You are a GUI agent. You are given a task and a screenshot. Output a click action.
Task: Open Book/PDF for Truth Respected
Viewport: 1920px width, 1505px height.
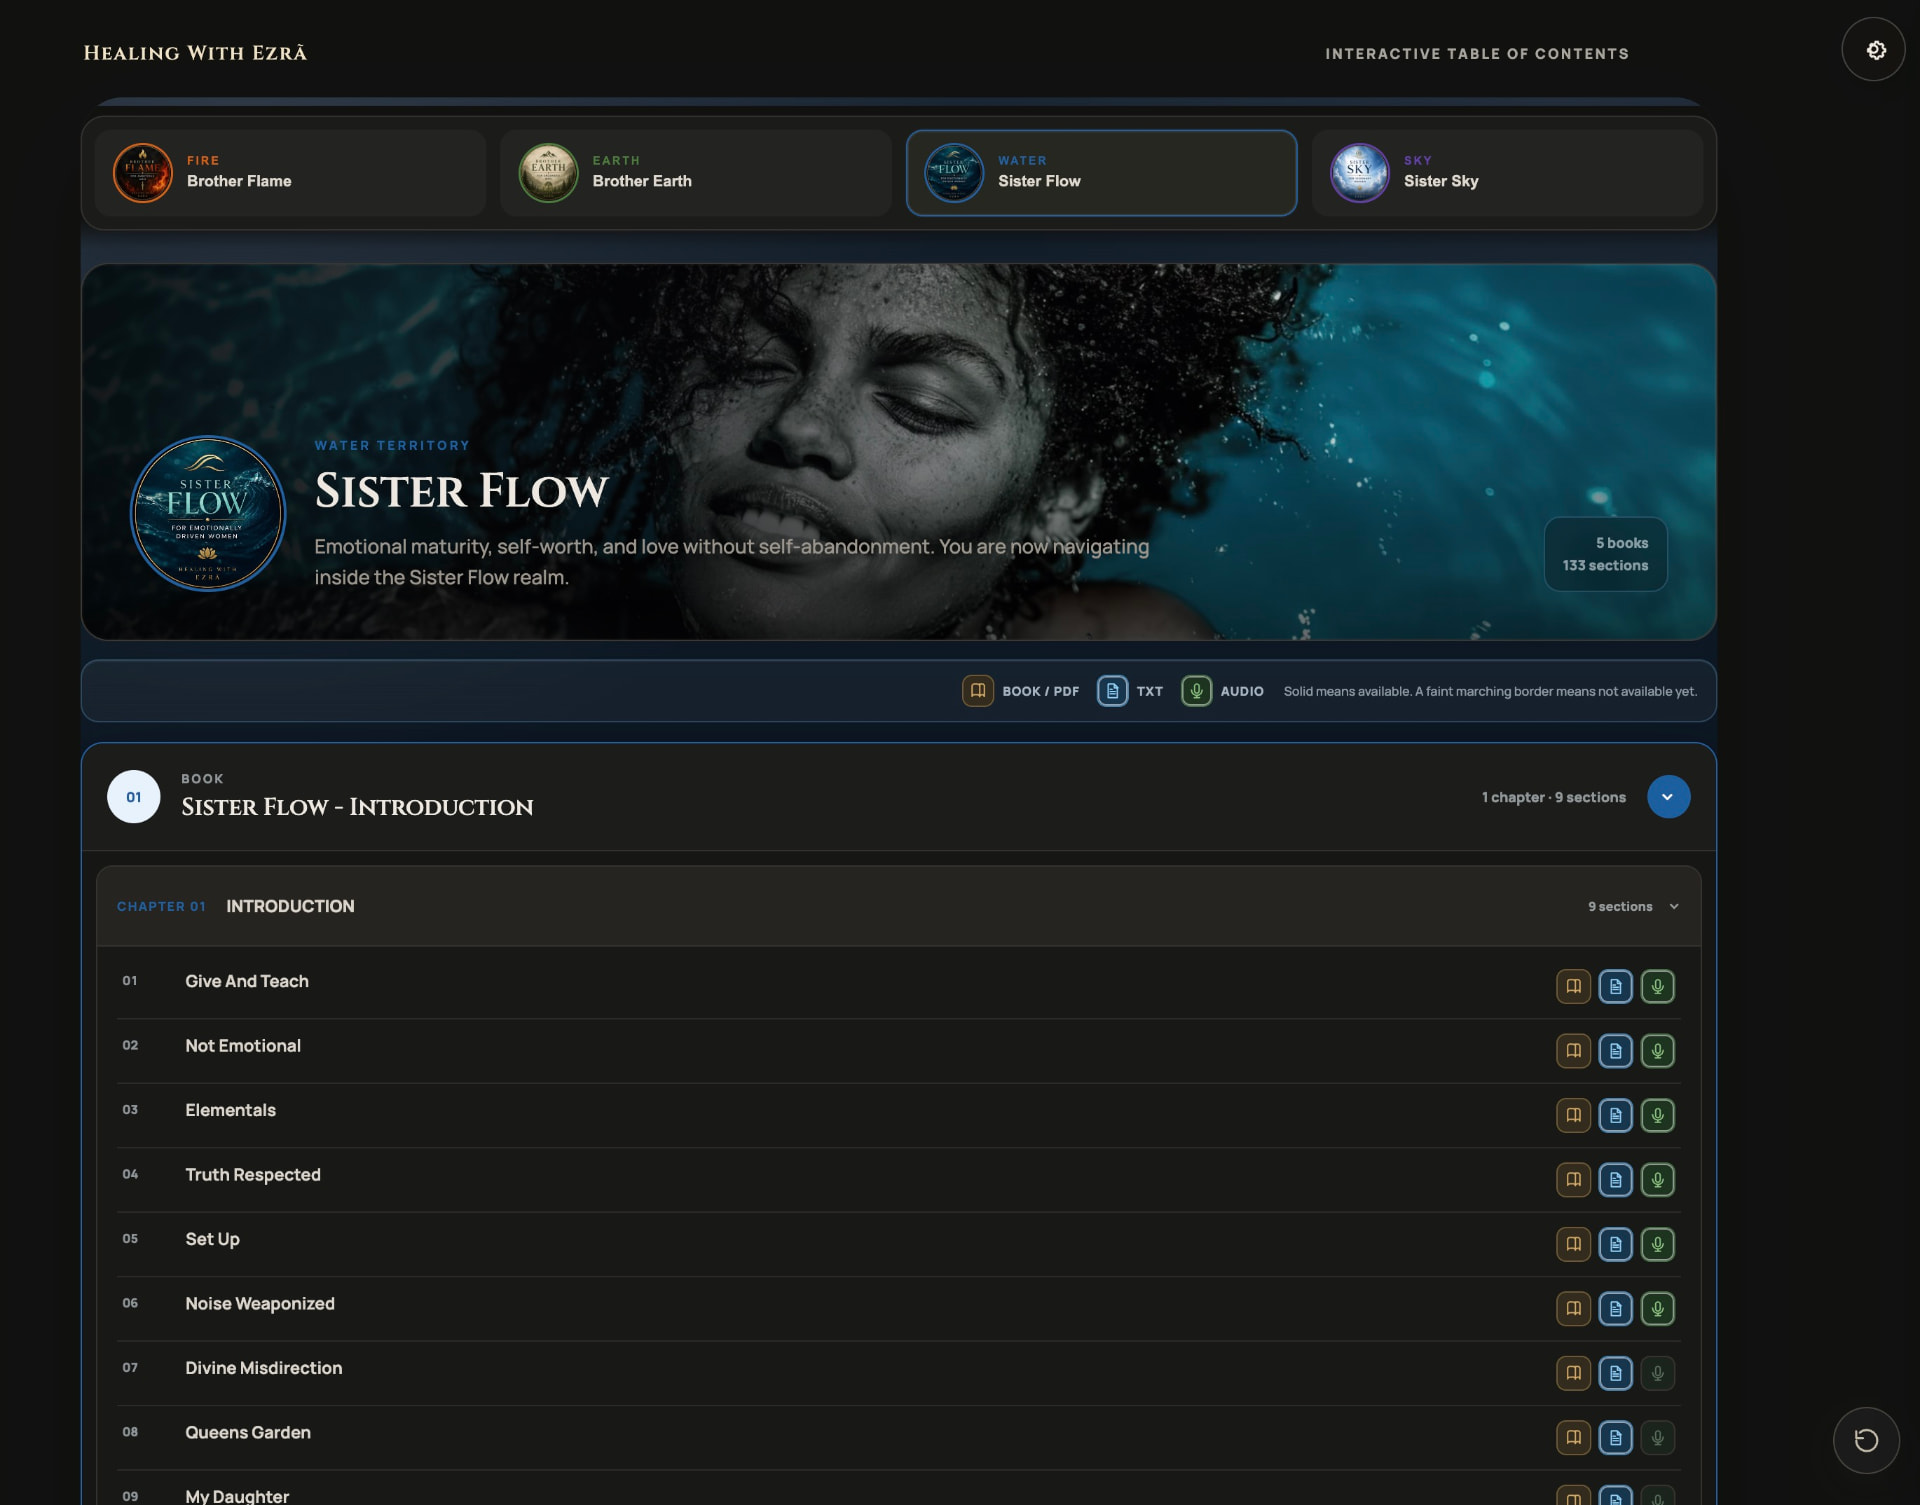click(x=1573, y=1180)
